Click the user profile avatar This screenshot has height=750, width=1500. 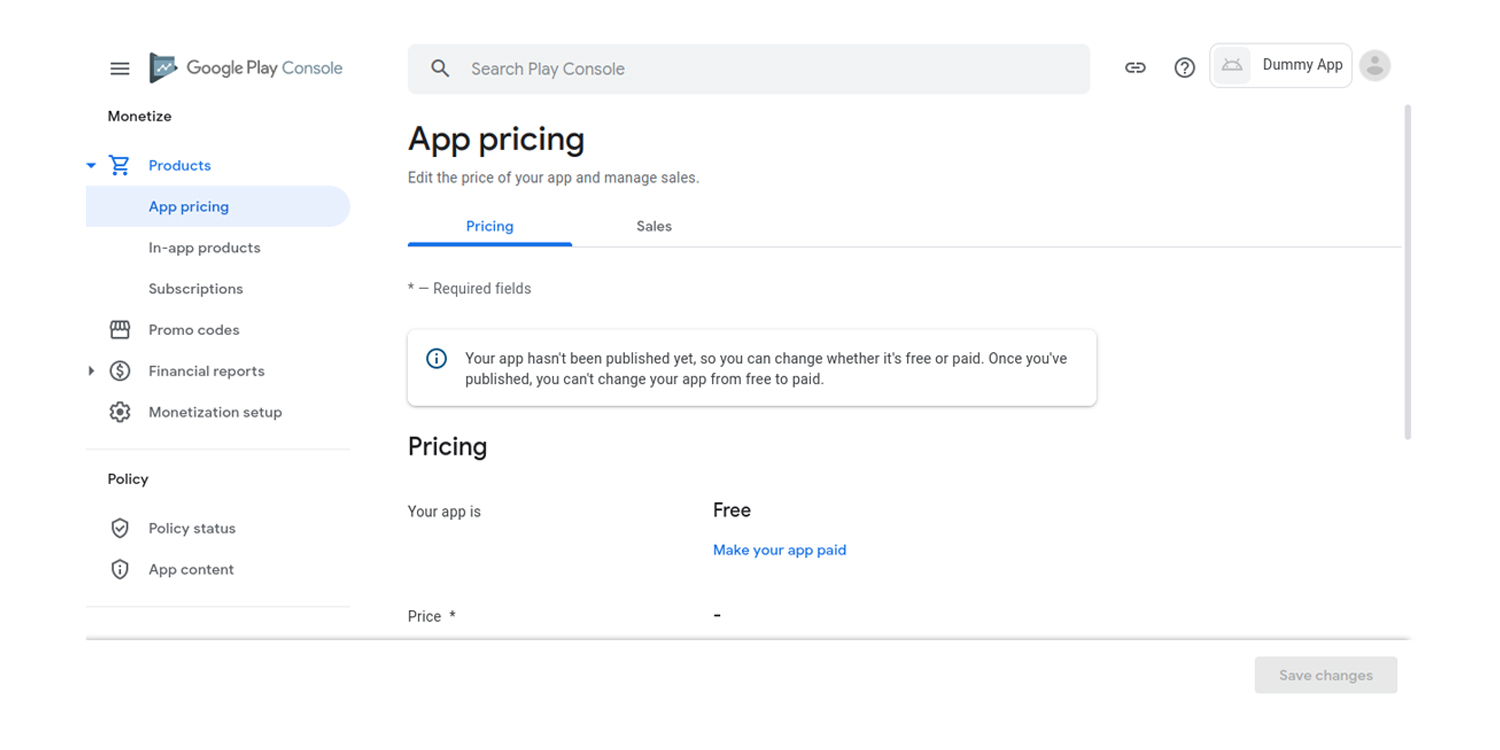click(1374, 64)
